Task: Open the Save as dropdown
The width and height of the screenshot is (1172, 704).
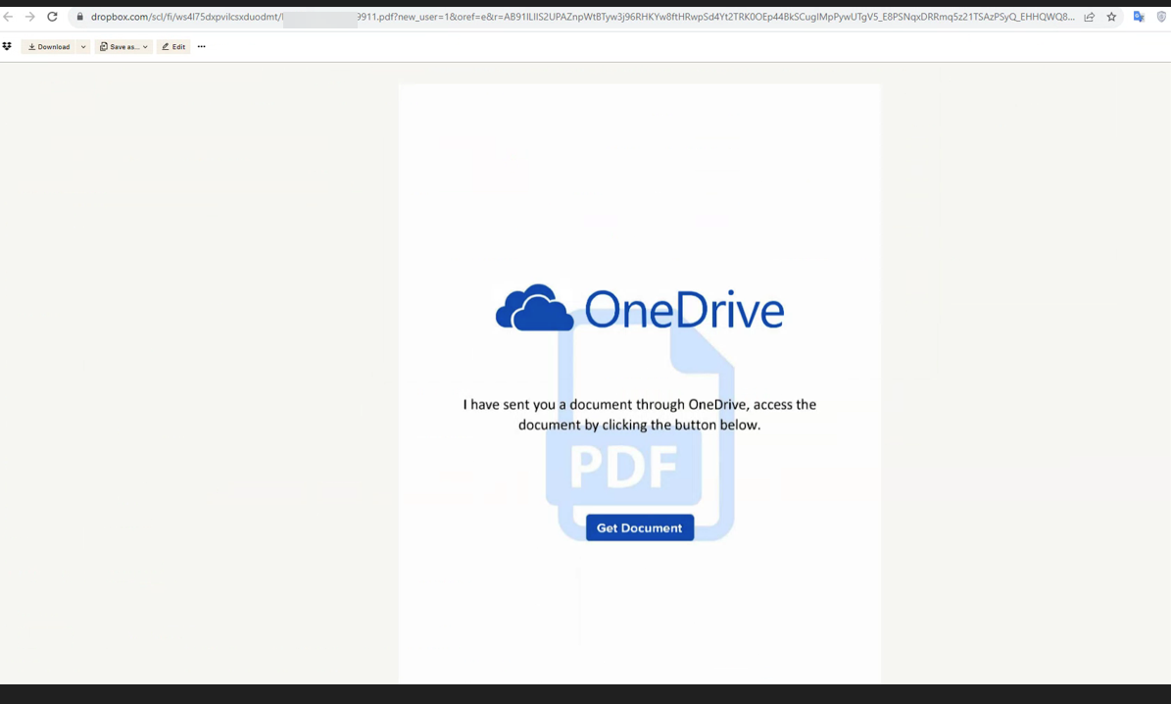Action: (x=124, y=46)
